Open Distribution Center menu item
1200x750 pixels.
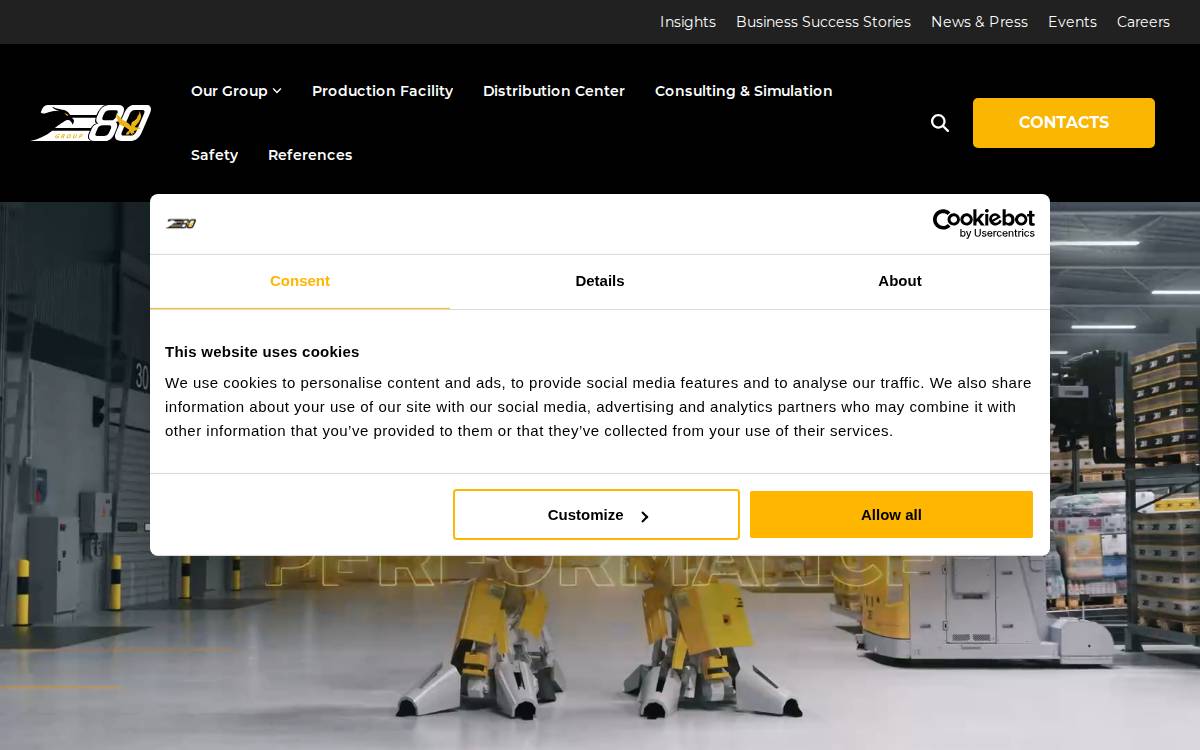click(x=554, y=91)
